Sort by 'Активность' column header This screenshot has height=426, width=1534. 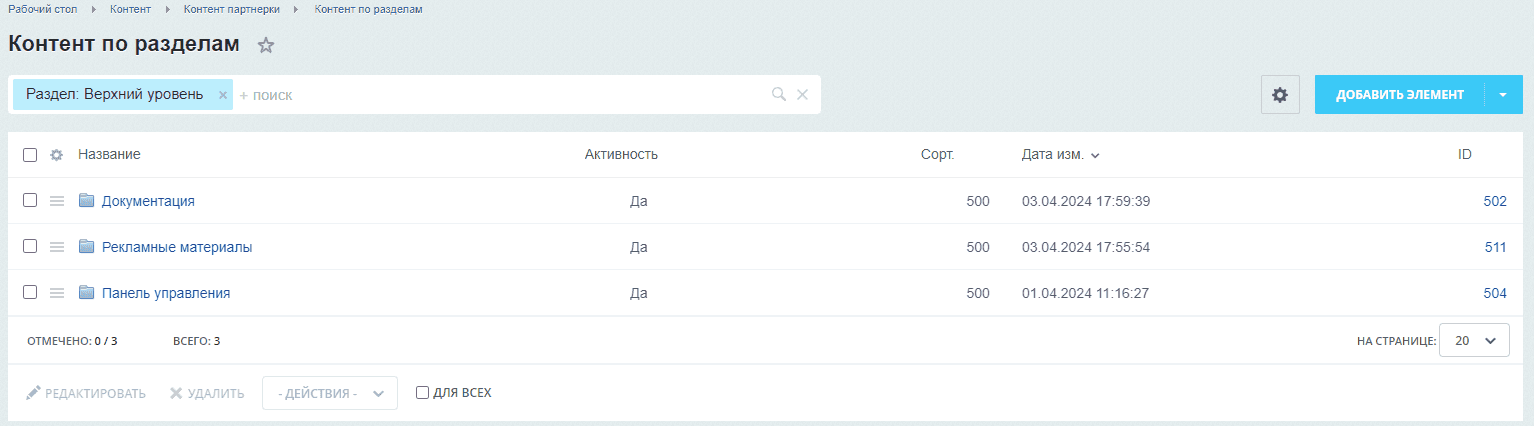[x=621, y=154]
